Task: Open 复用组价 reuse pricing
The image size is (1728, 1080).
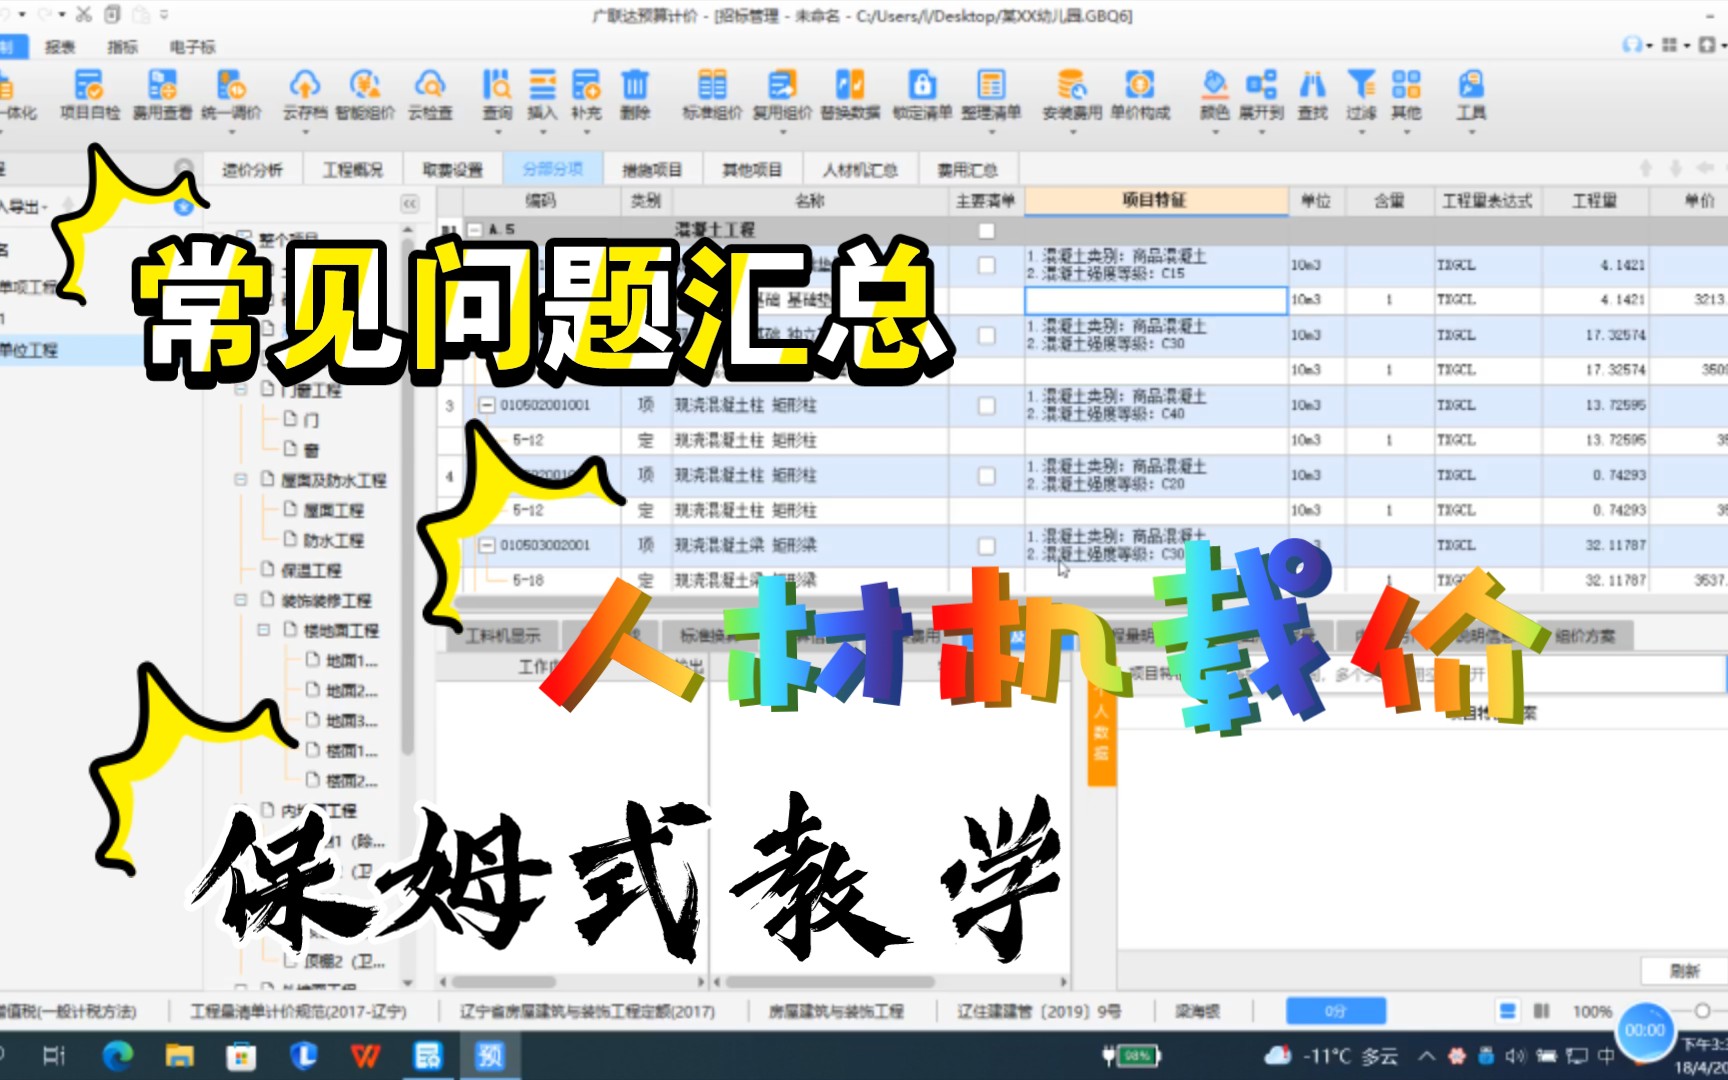Action: (782, 95)
